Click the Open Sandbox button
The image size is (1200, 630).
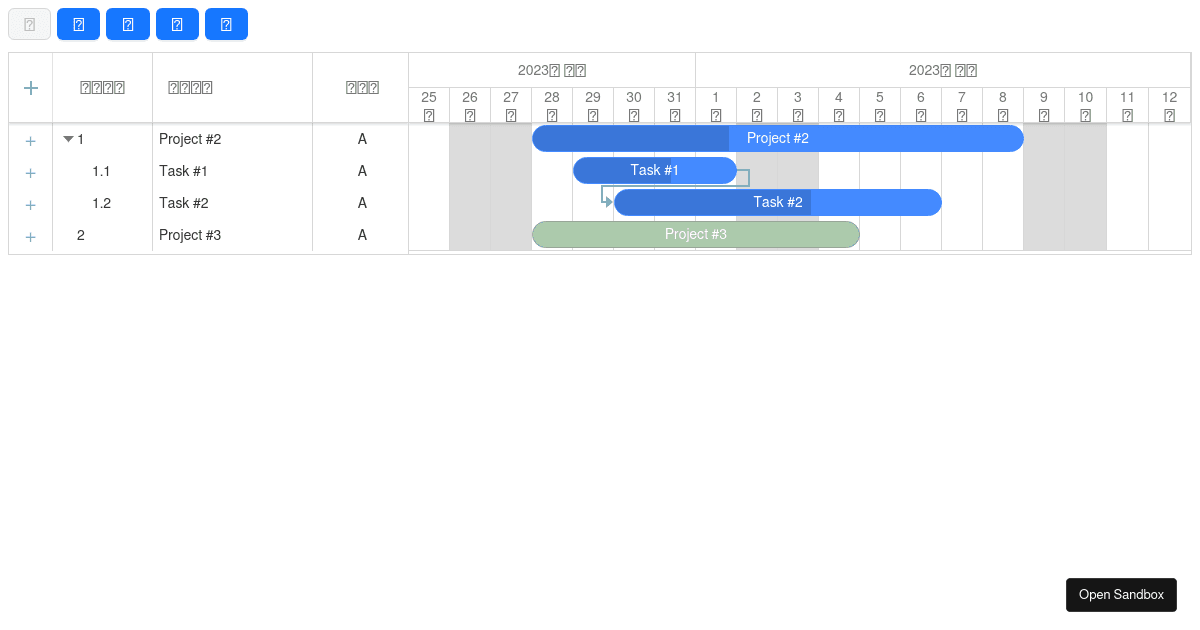pos(1121,594)
